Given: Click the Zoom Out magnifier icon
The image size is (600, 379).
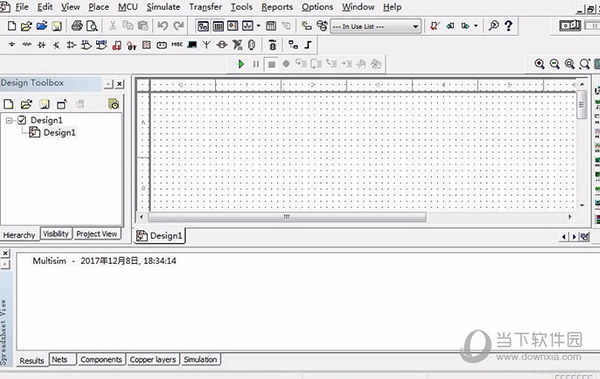Looking at the screenshot, I should point(554,64).
